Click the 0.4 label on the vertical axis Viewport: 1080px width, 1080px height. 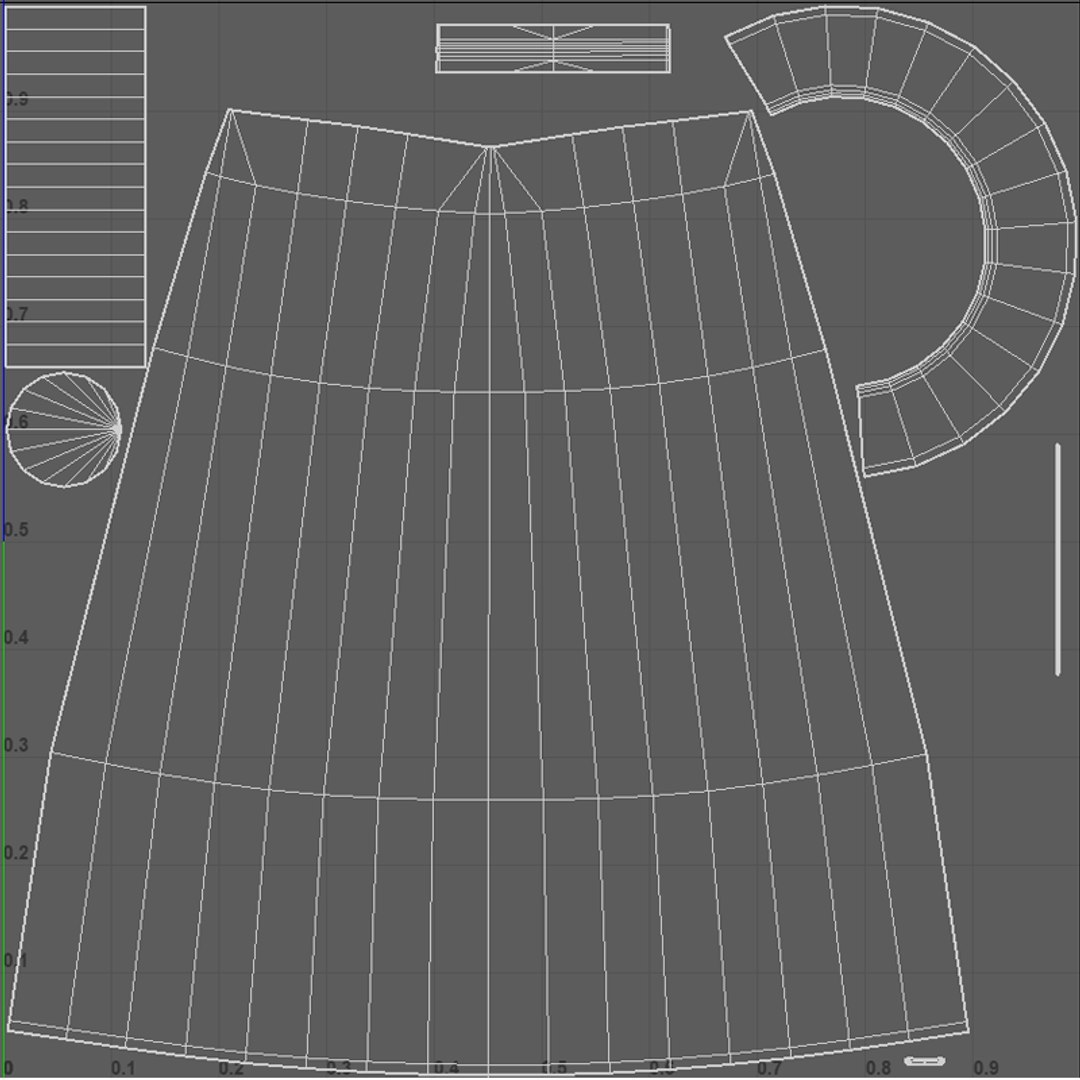[x=17, y=637]
